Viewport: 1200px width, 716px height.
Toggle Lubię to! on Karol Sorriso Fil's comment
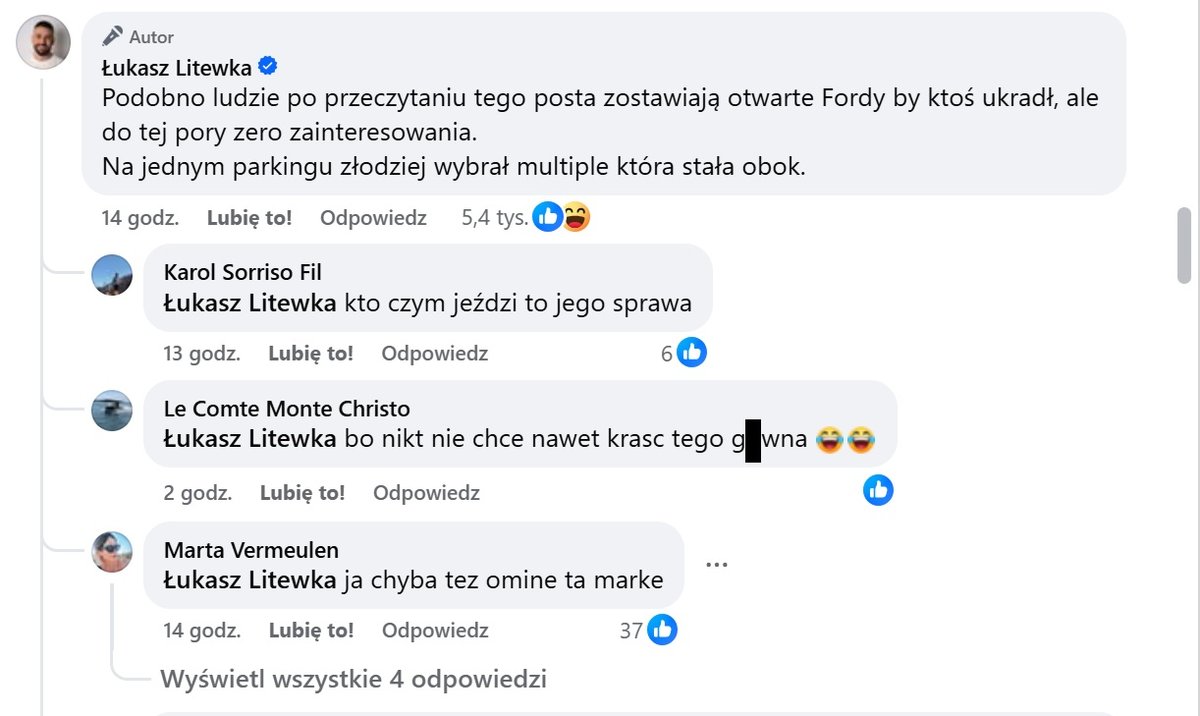click(x=310, y=353)
